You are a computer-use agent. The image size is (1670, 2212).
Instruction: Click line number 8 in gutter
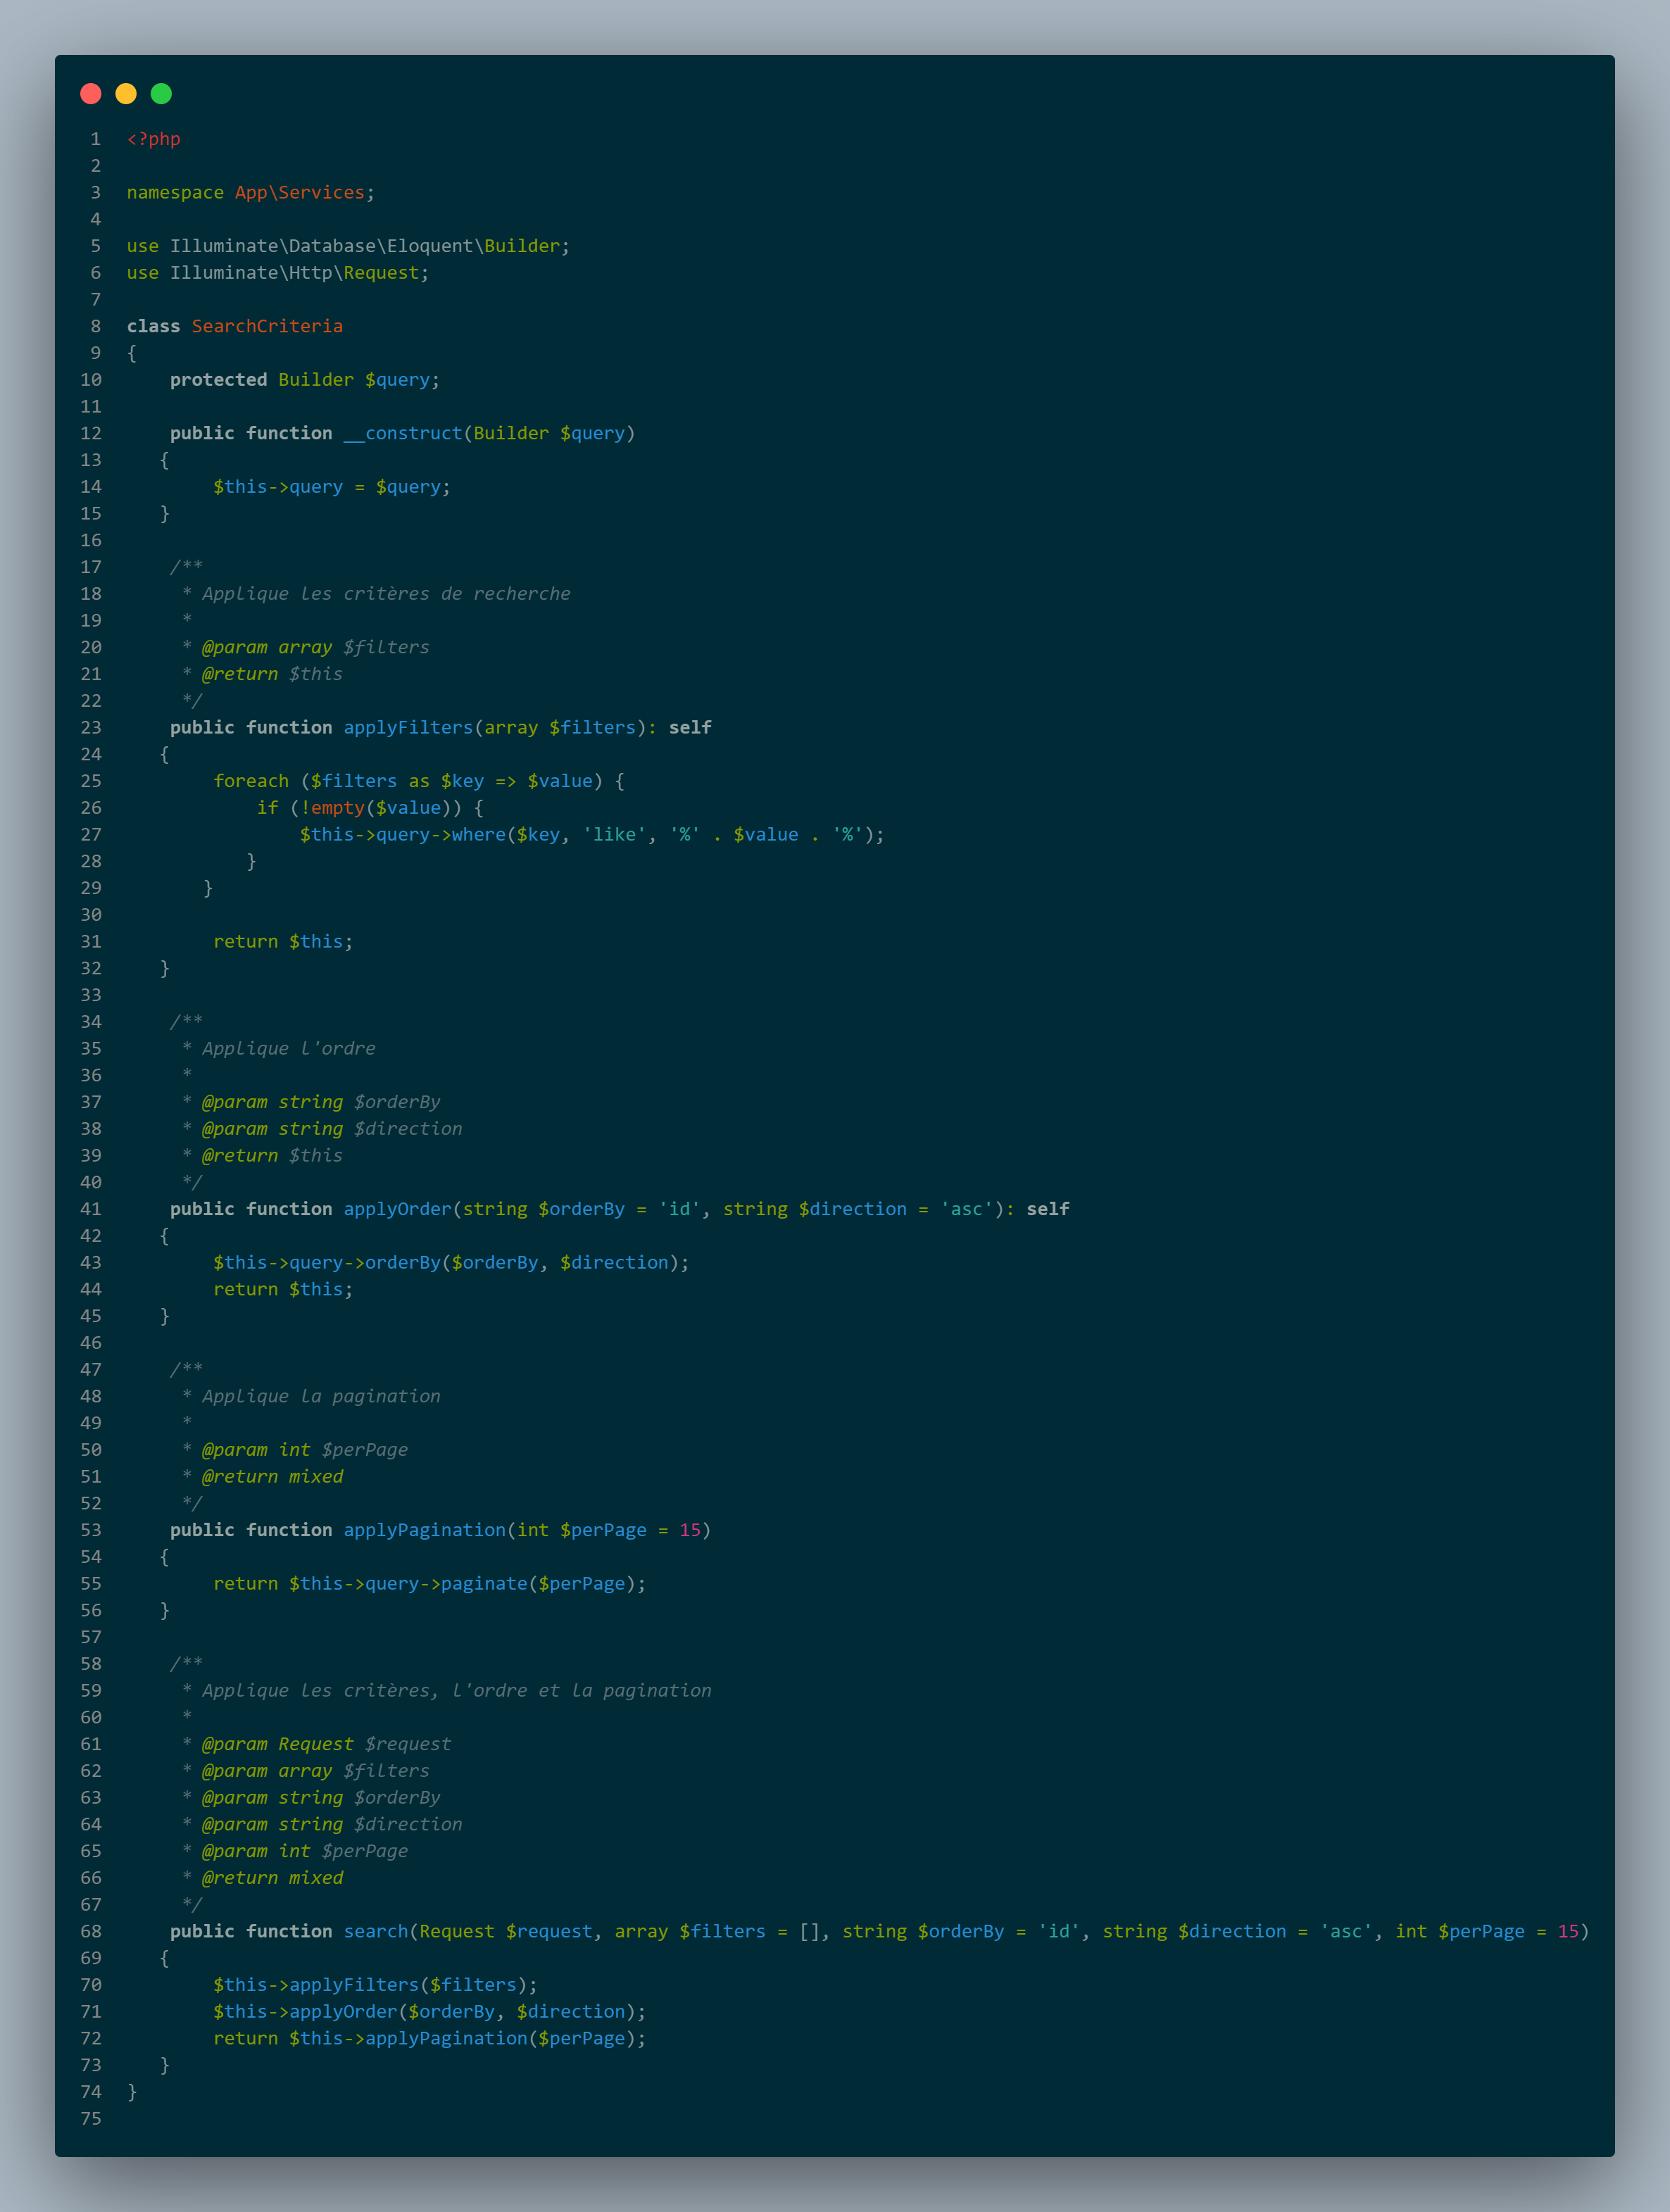tap(95, 326)
